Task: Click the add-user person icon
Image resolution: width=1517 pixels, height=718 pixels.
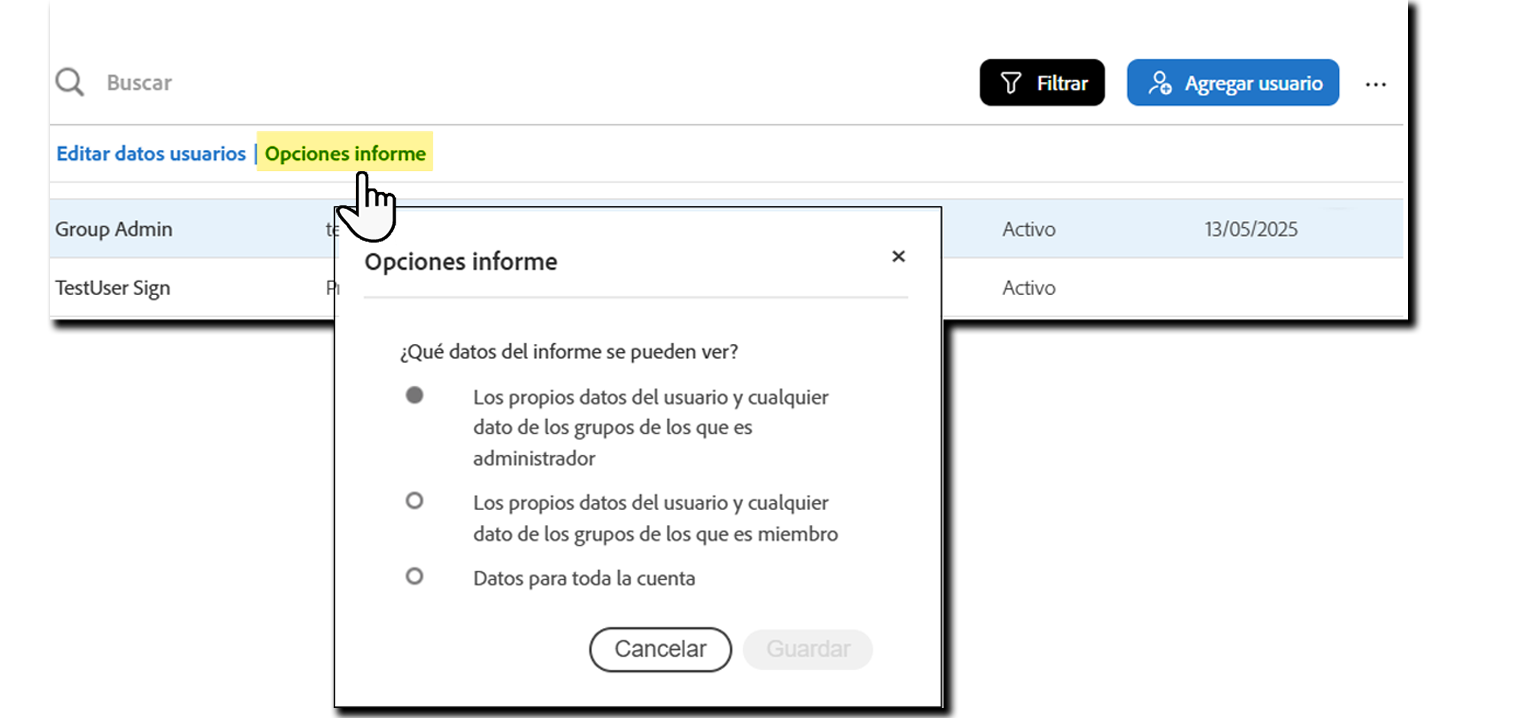Action: pyautogui.click(x=1160, y=83)
